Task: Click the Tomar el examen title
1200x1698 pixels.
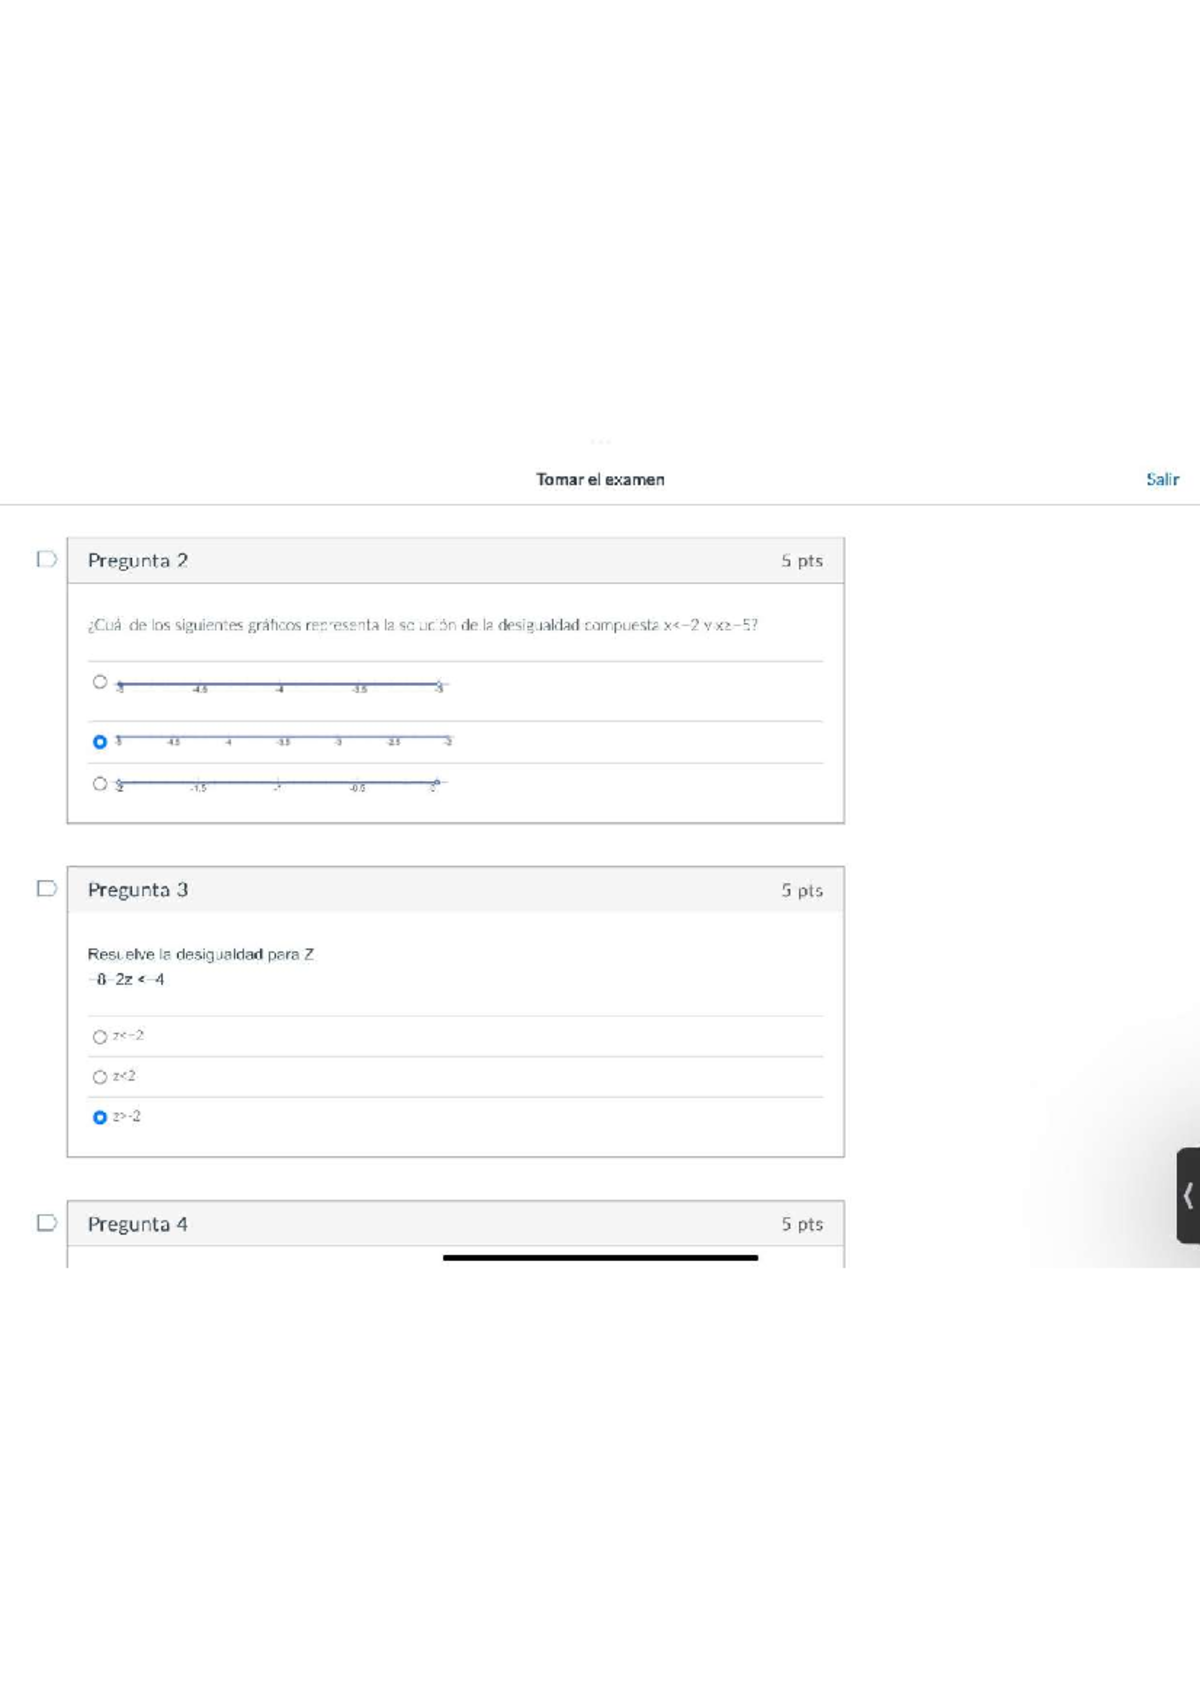Action: tap(600, 479)
